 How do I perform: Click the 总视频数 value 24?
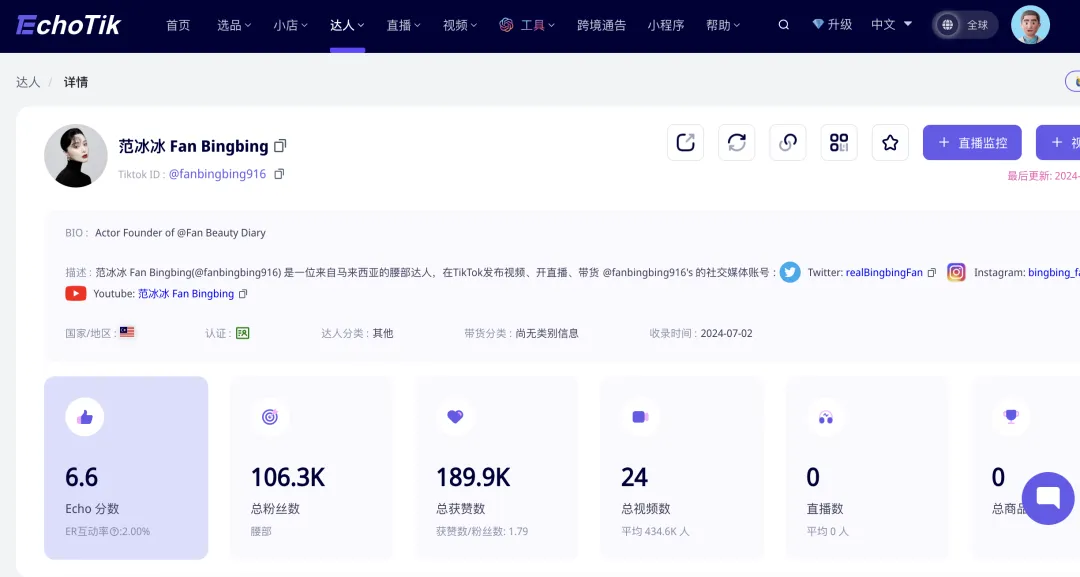[x=634, y=477]
